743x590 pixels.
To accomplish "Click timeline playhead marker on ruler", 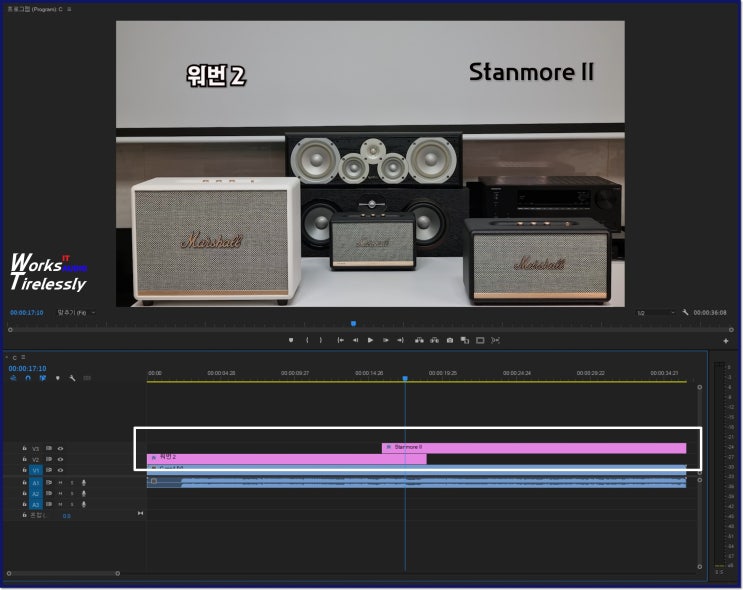I will pos(405,378).
